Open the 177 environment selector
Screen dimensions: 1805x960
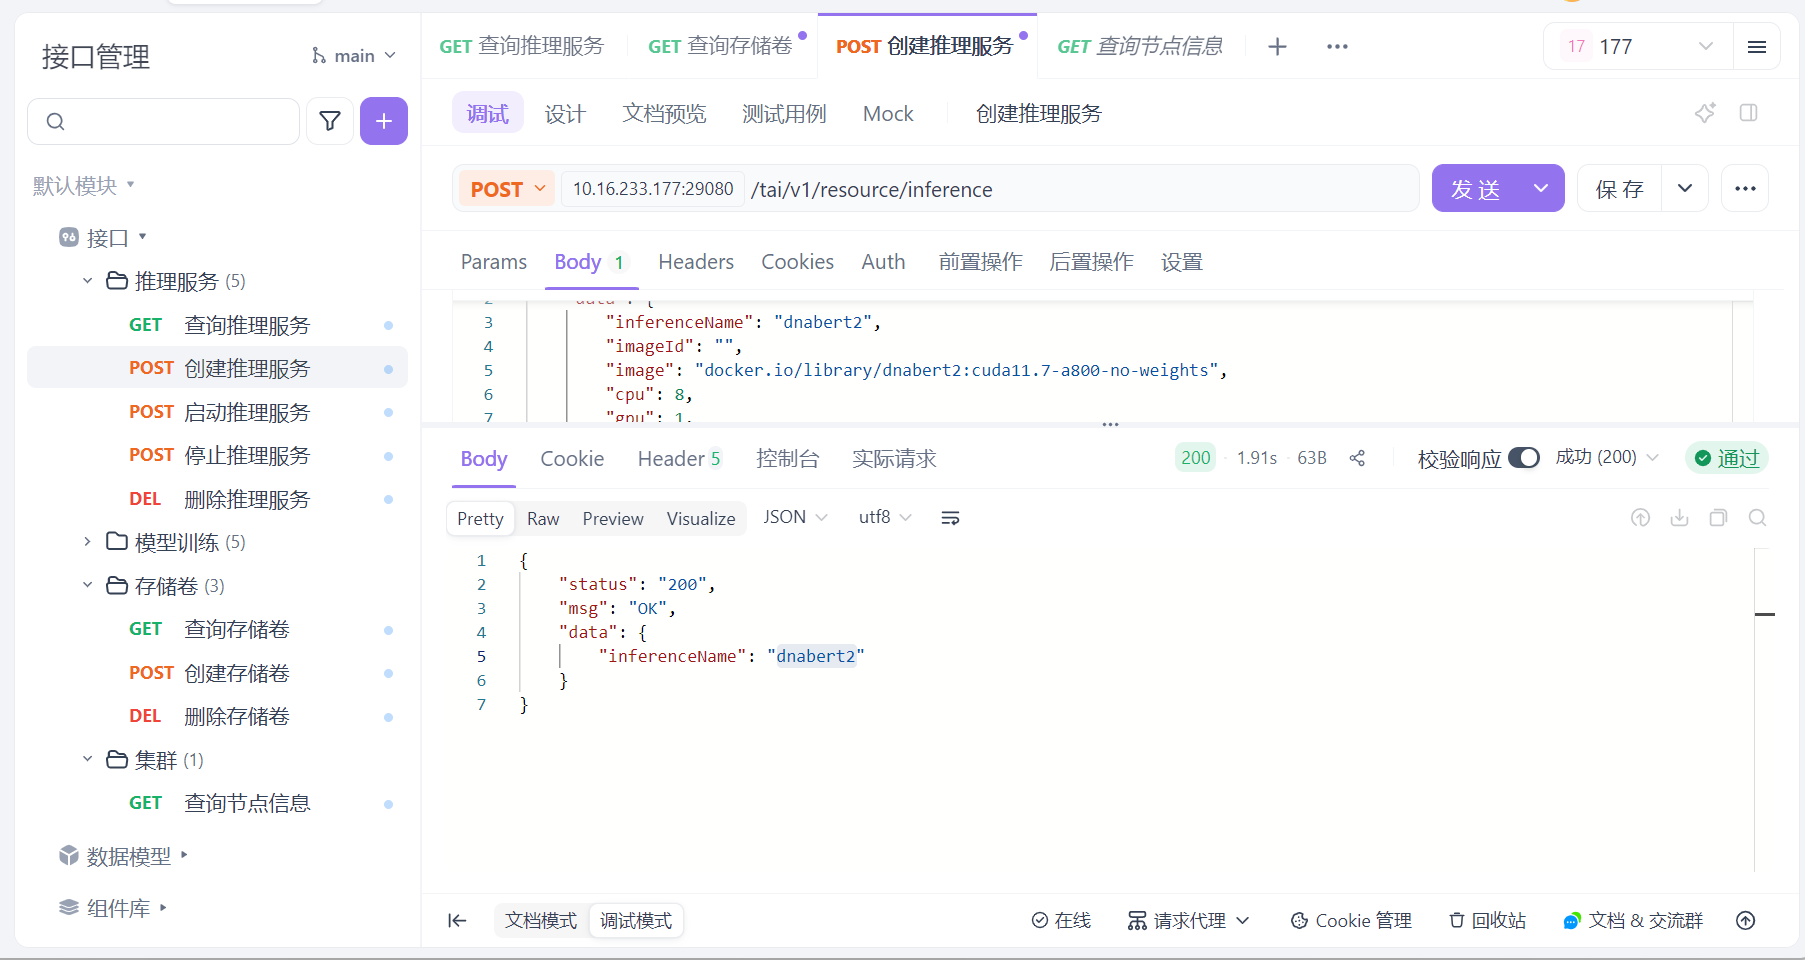point(1638,47)
